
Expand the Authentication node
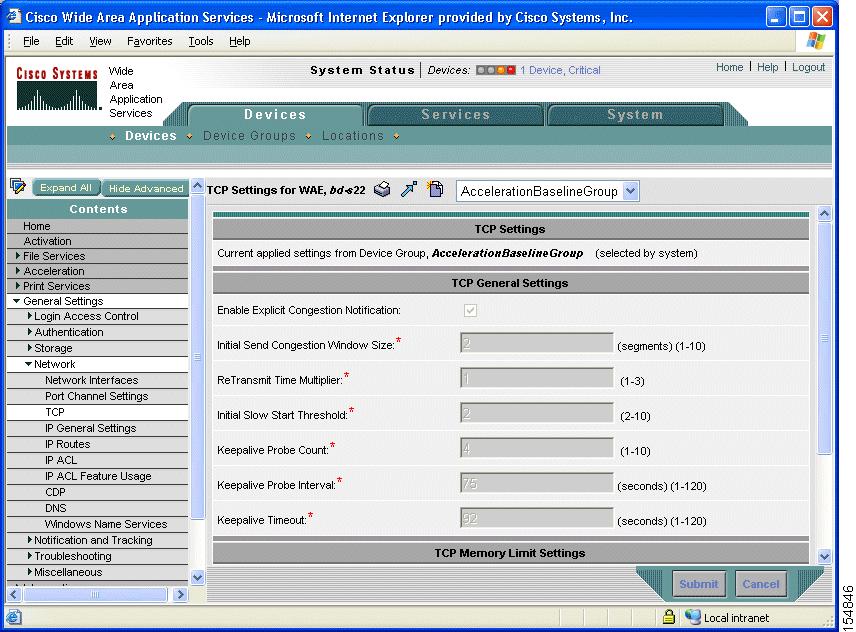29,332
